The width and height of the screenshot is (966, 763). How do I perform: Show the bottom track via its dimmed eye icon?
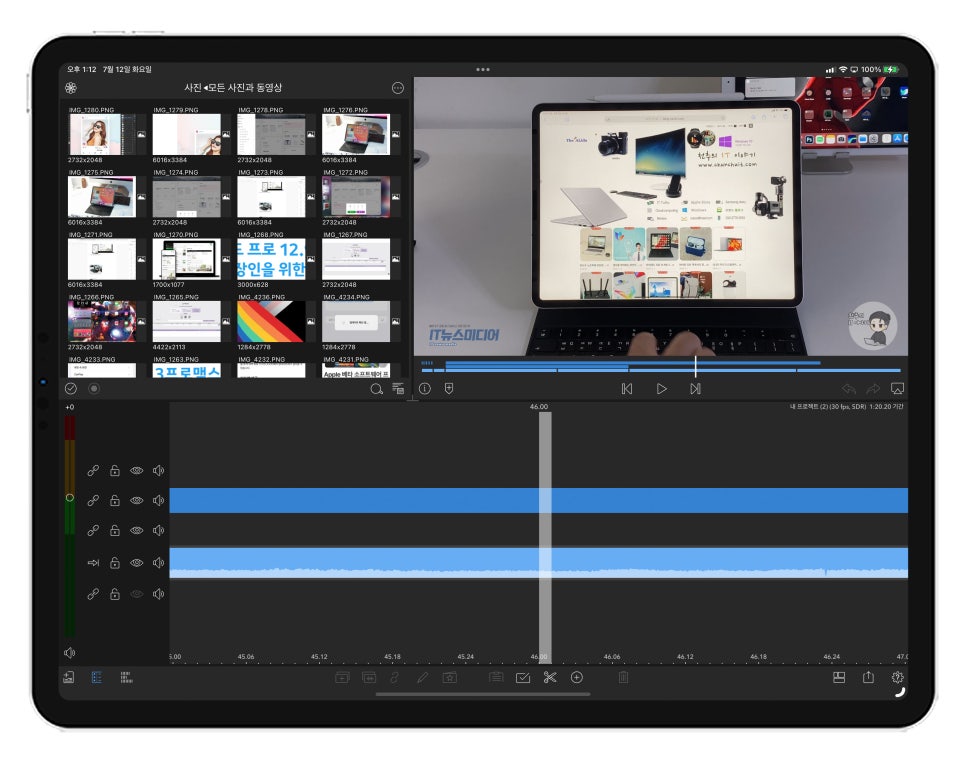tap(137, 594)
